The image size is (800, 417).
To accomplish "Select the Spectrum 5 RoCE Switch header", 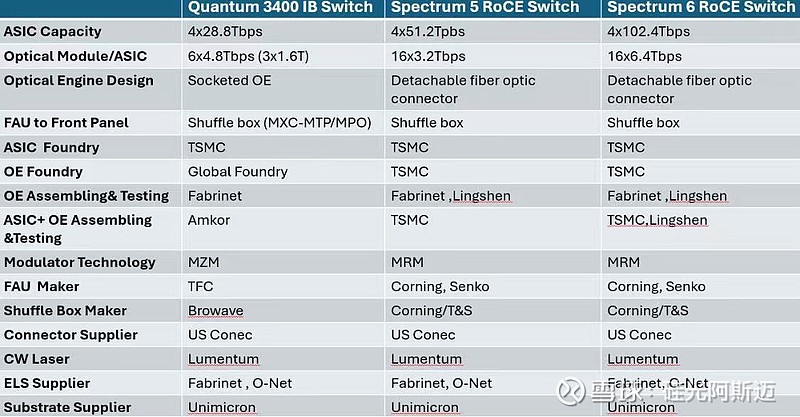I will tap(485, 7).
